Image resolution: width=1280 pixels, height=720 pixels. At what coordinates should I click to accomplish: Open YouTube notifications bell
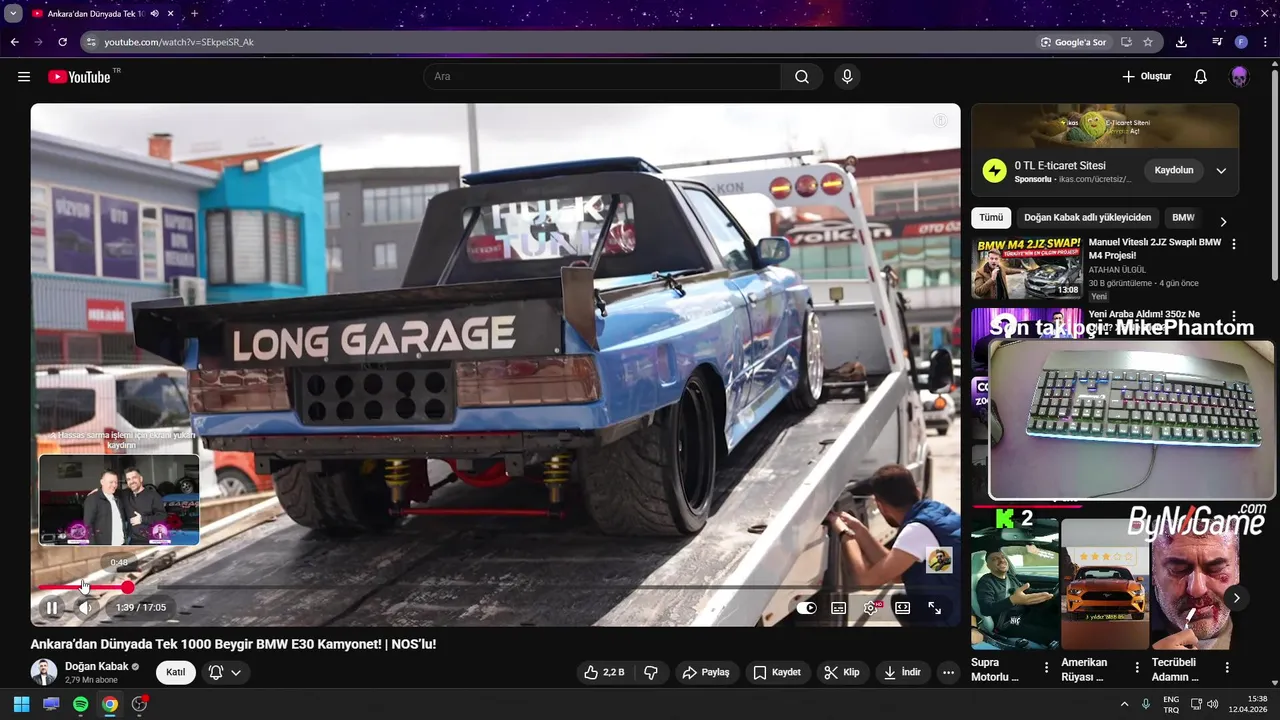pos(1201,77)
